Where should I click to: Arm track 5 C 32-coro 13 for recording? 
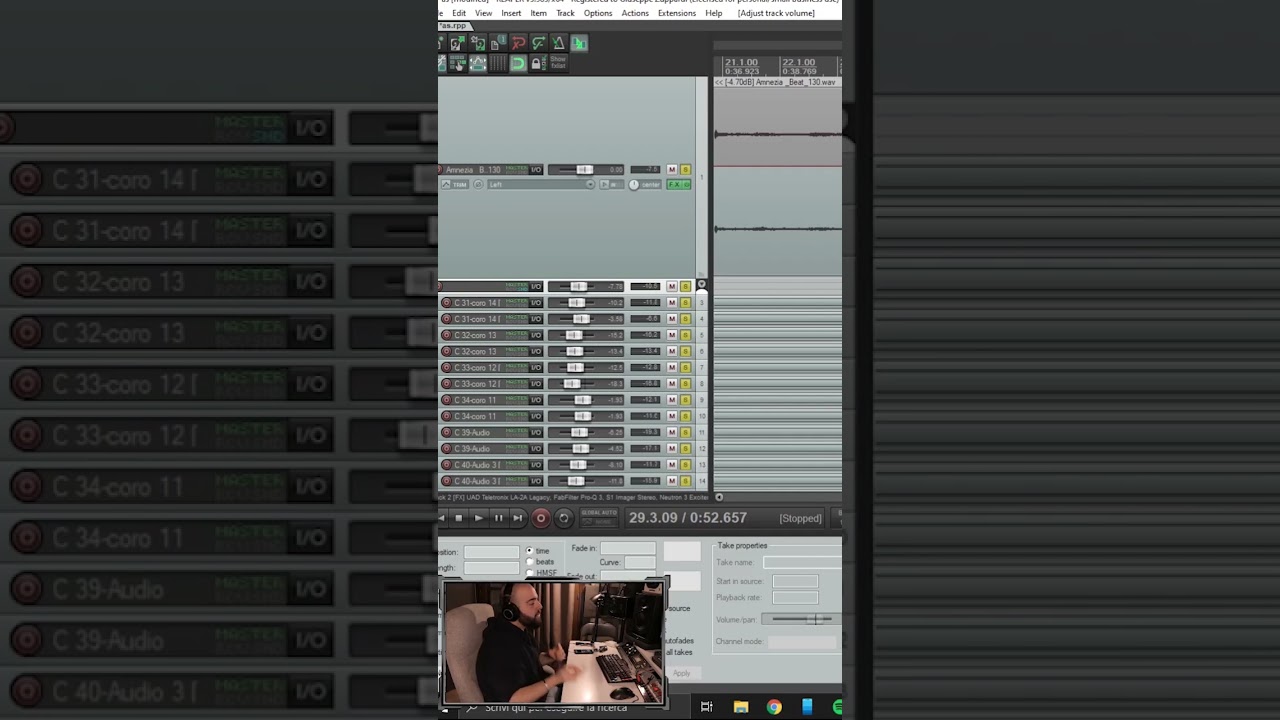[446, 335]
